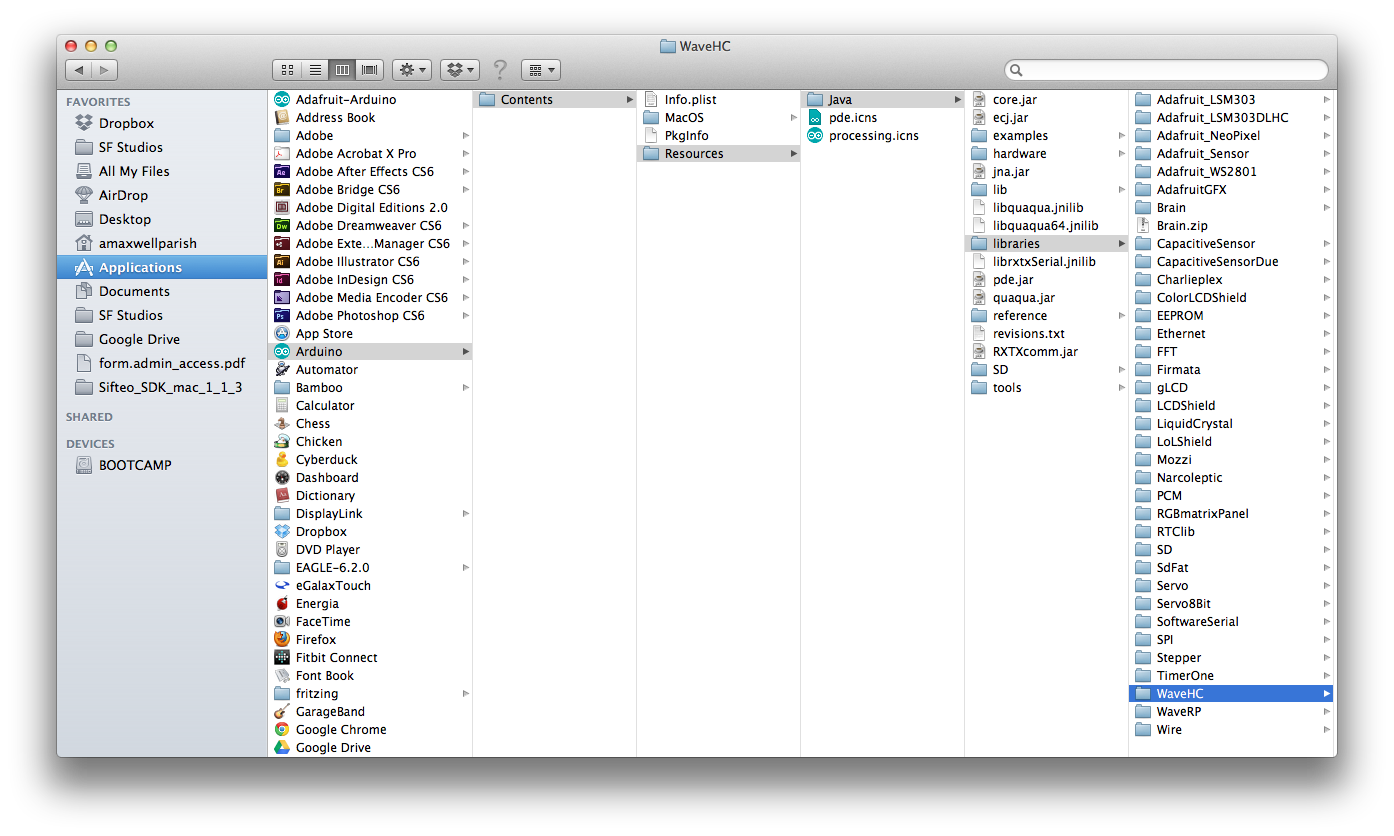The image size is (1394, 836).
Task: Open the item arrangement dropdown
Action: pos(540,70)
